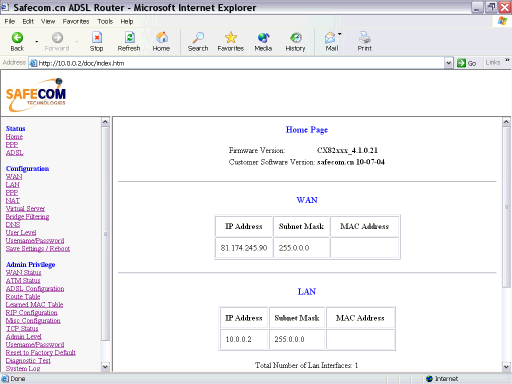512x384 pixels.
Task: Print the page with printer icon
Action: [365, 38]
